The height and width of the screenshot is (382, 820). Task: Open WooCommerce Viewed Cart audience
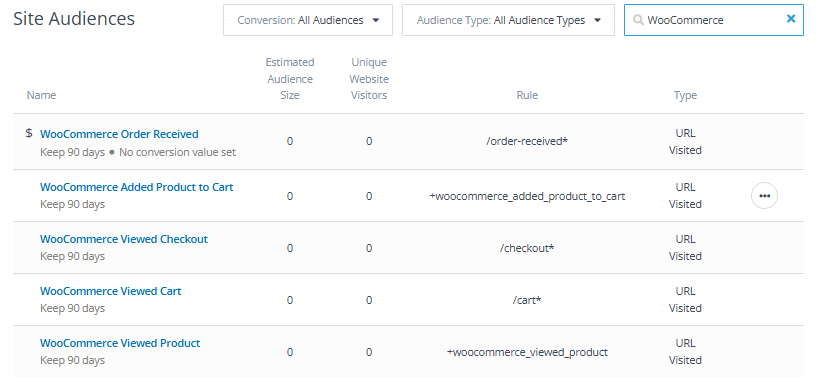point(110,291)
